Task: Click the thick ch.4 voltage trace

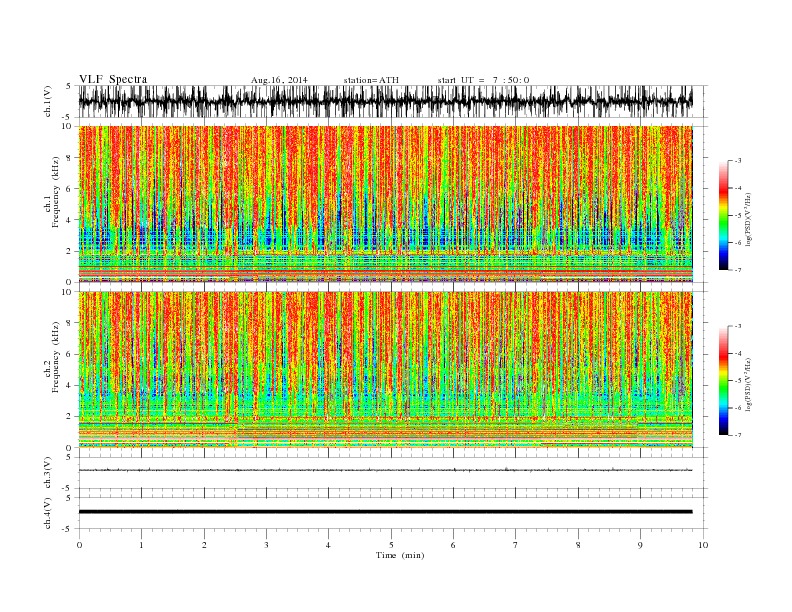Action: coord(385,512)
